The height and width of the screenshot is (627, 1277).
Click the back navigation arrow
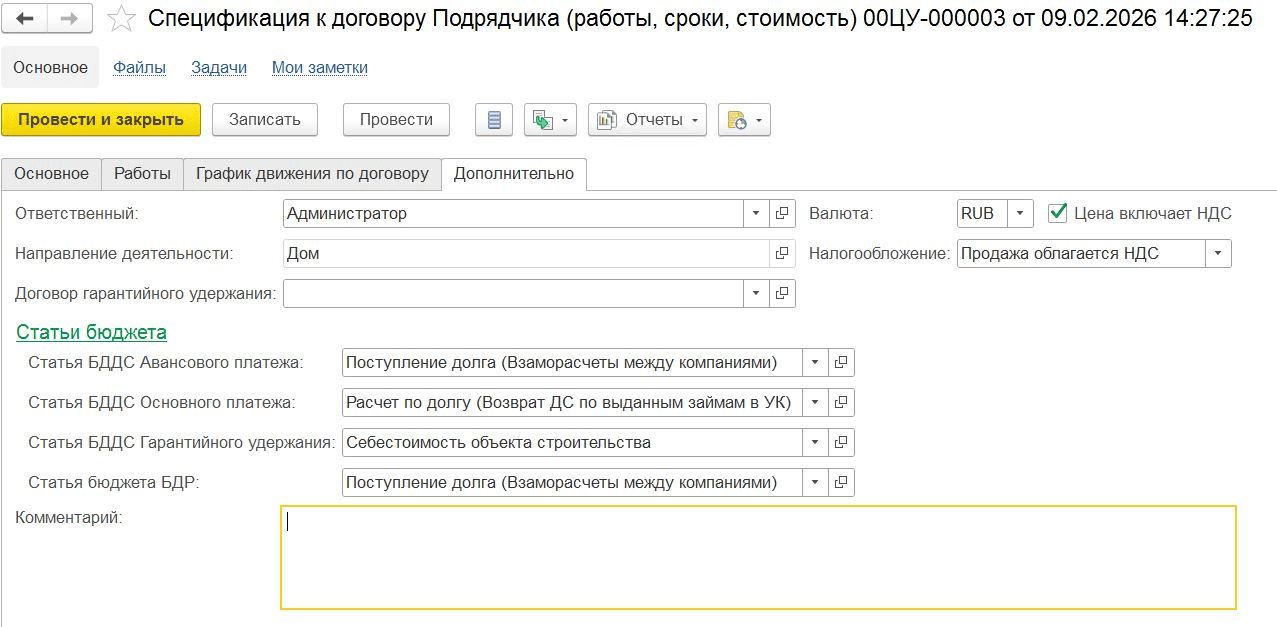coord(26,18)
